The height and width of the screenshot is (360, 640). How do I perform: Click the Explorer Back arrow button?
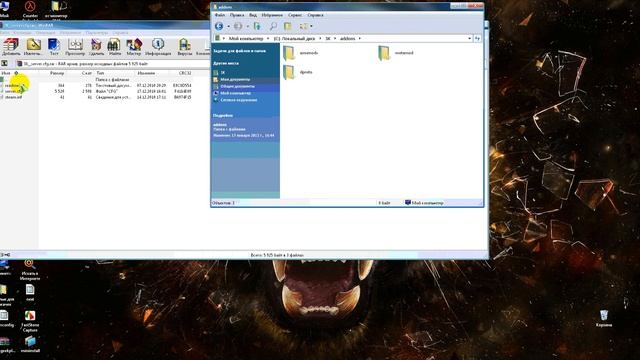pyautogui.click(x=219, y=26)
